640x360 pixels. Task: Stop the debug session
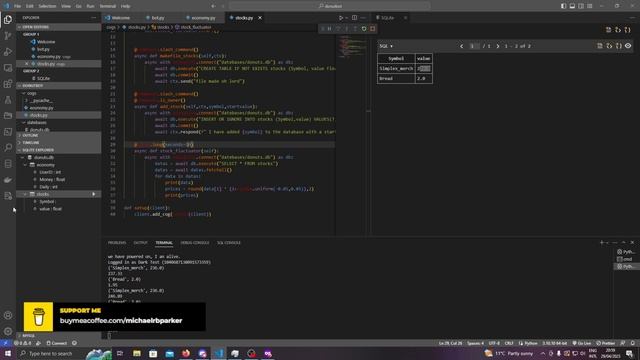372,29
